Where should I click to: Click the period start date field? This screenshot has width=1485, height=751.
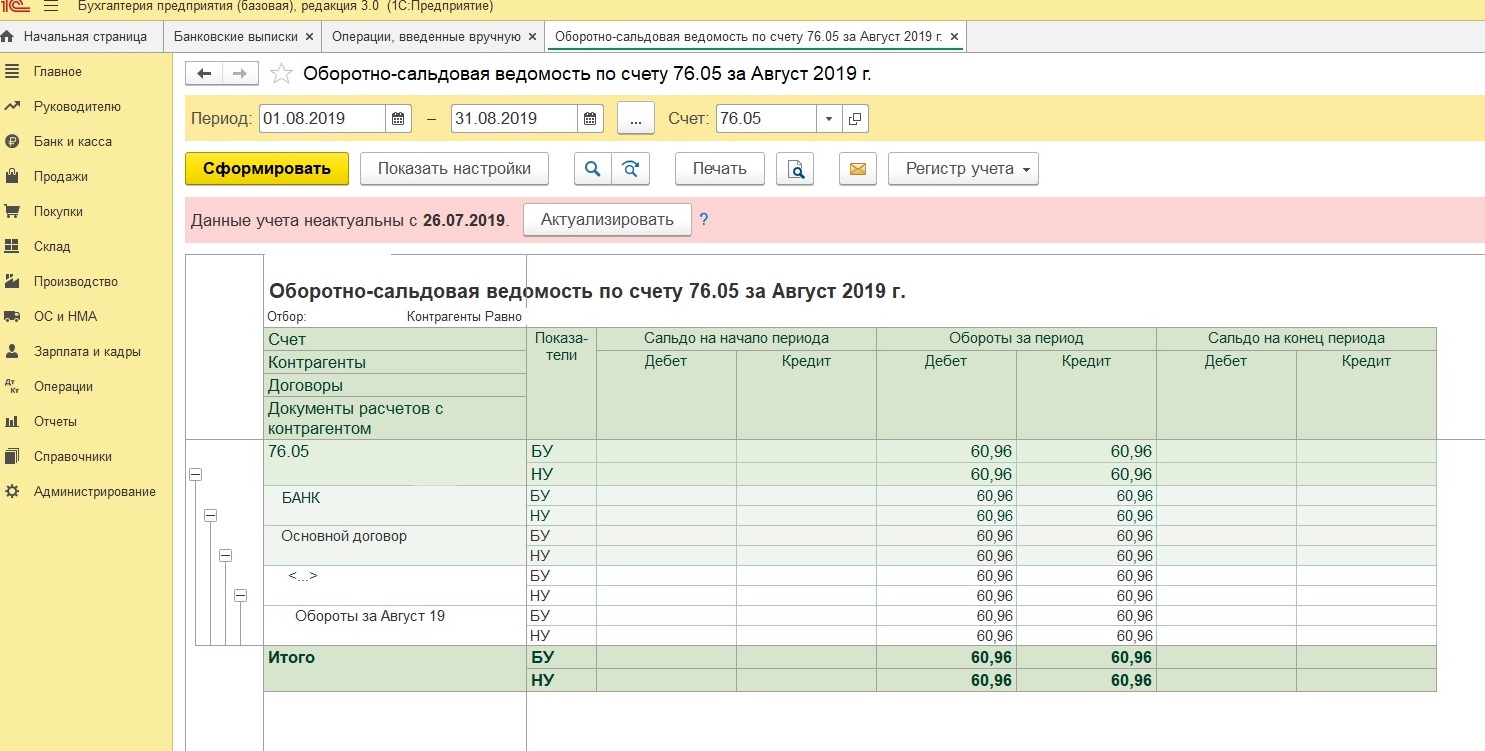[x=320, y=119]
